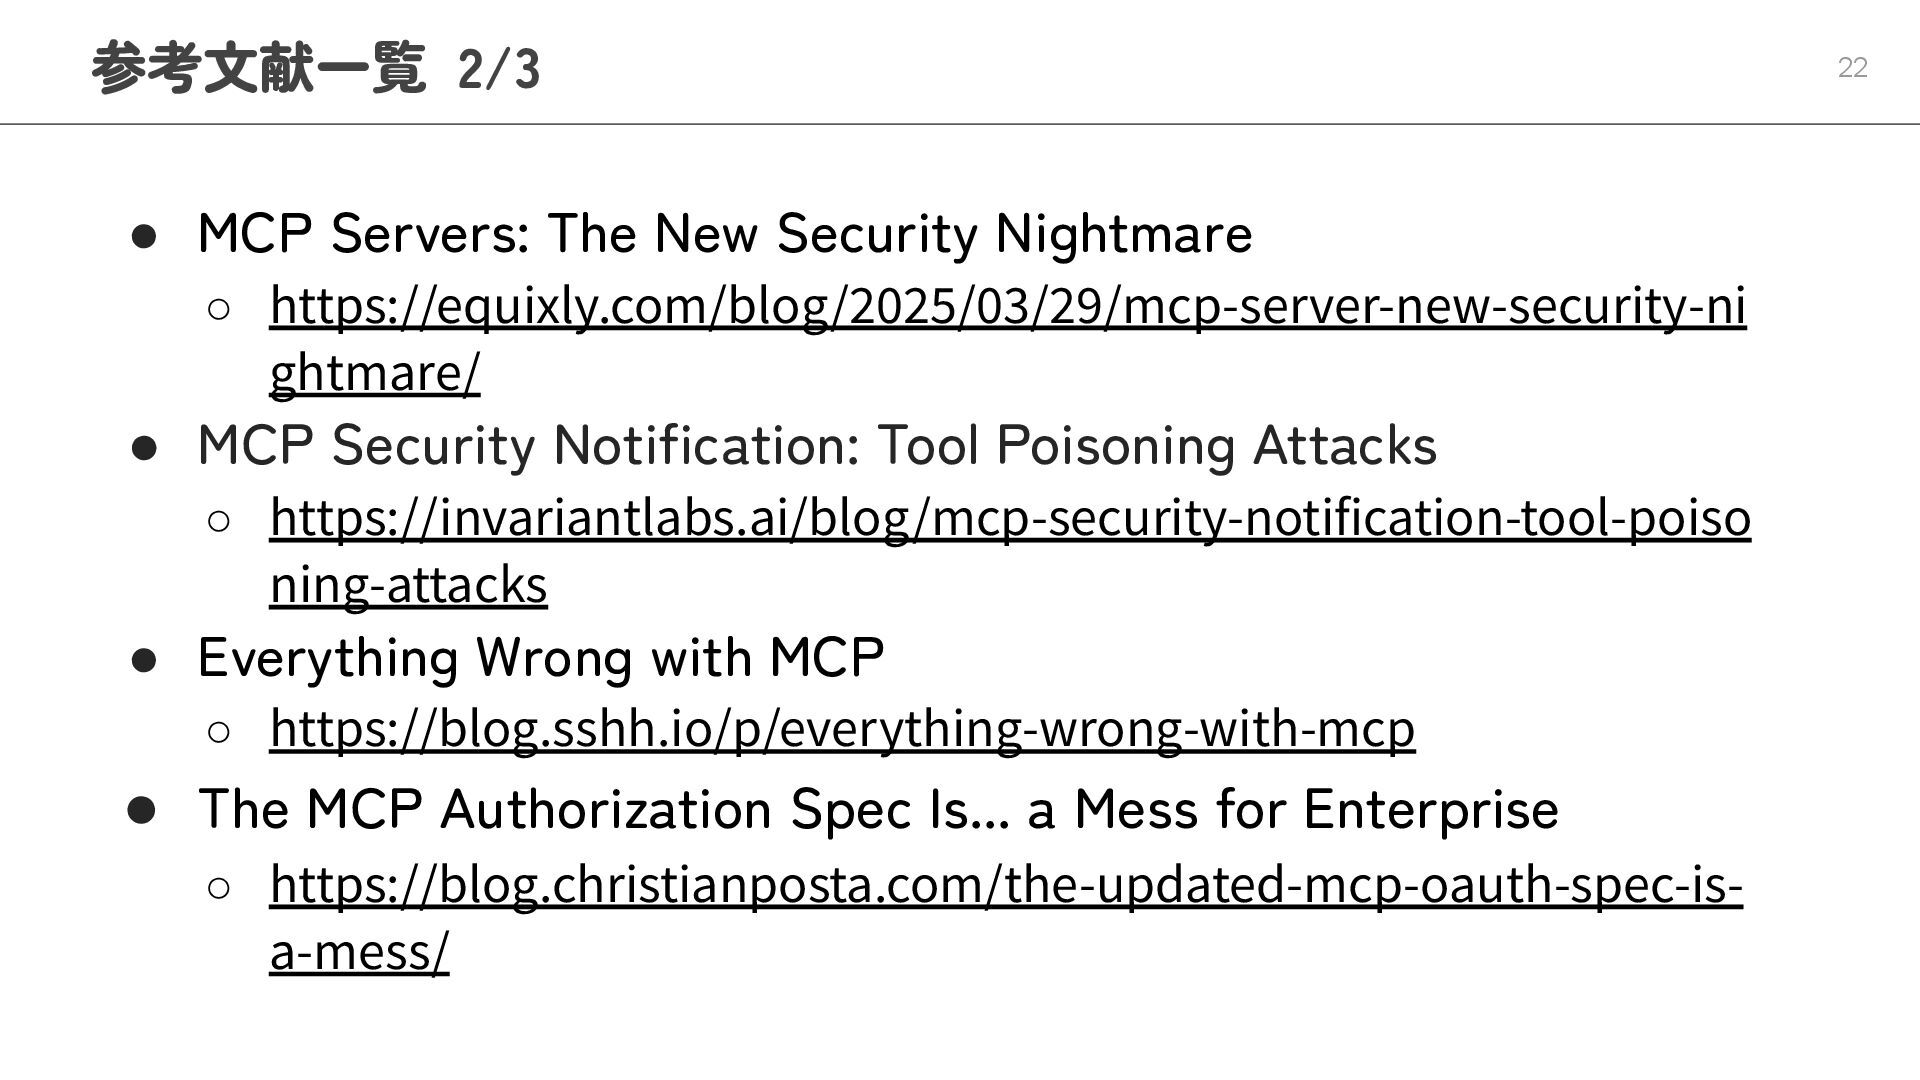Click the filled bullet beside 'The MCP Authorization'

click(x=142, y=811)
